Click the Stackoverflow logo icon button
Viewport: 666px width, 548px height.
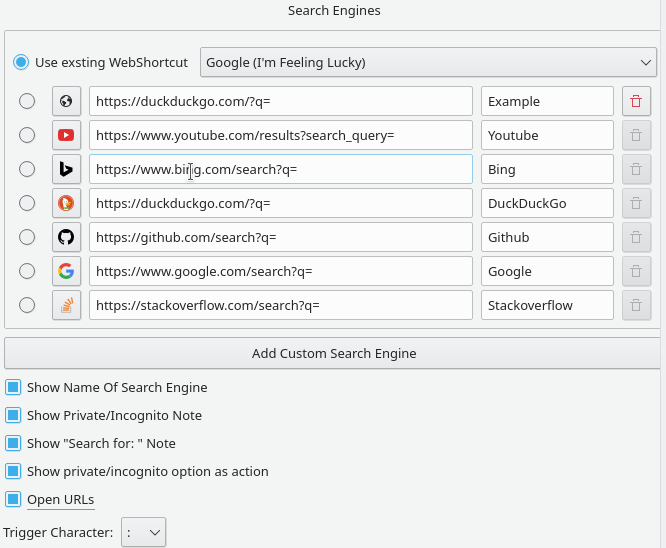click(x=66, y=305)
